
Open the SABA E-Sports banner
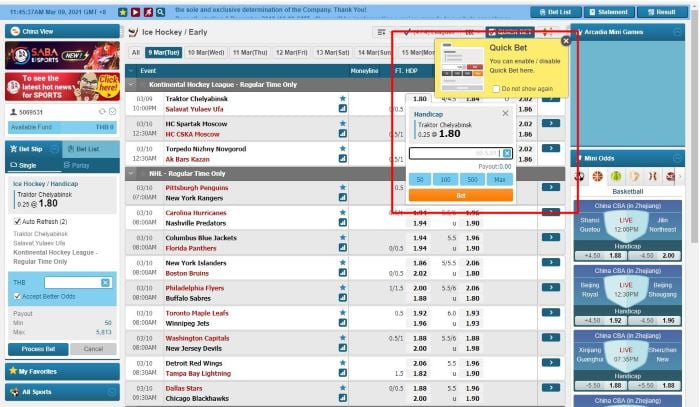pyautogui.click(x=62, y=55)
